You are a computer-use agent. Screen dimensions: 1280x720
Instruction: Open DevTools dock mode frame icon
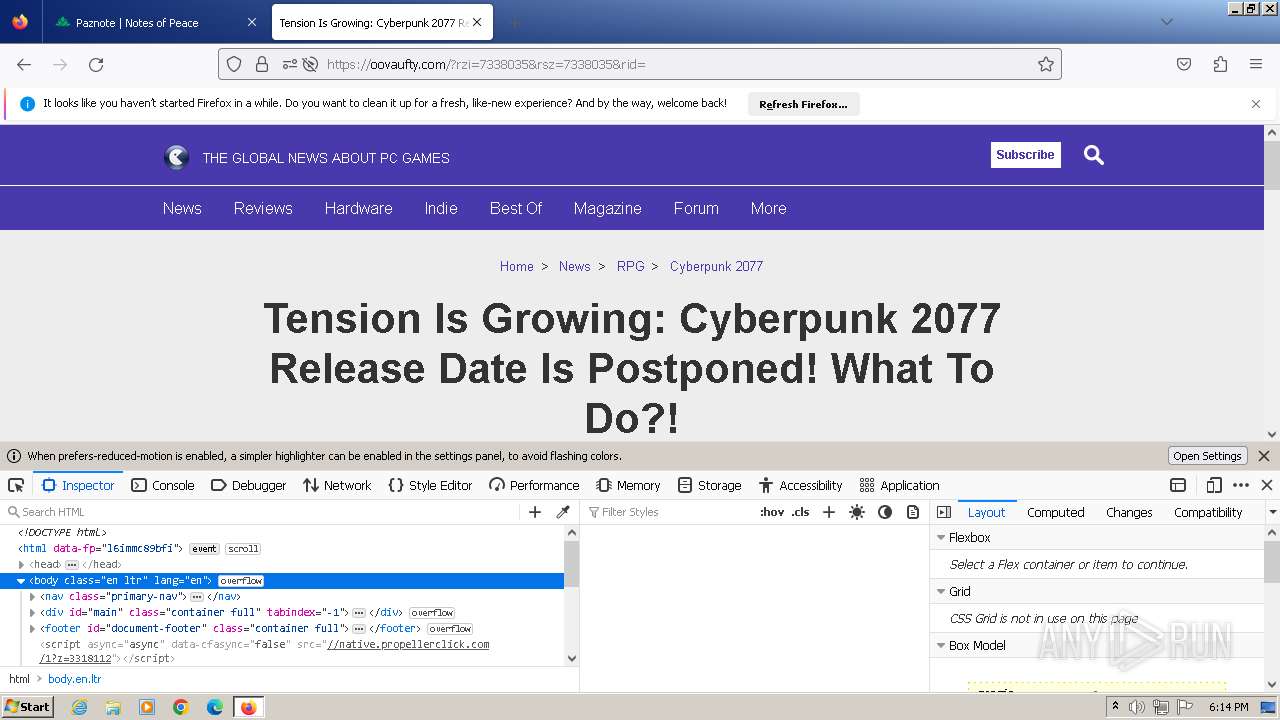click(1178, 485)
